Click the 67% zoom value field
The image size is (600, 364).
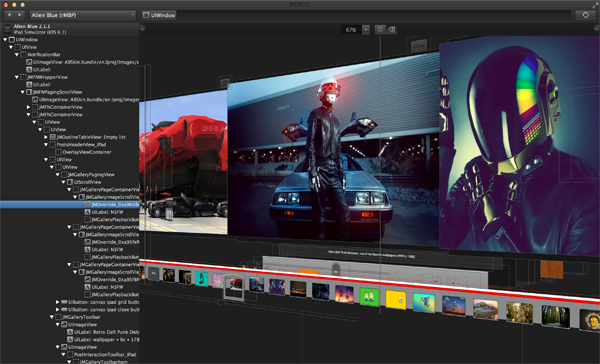click(351, 29)
